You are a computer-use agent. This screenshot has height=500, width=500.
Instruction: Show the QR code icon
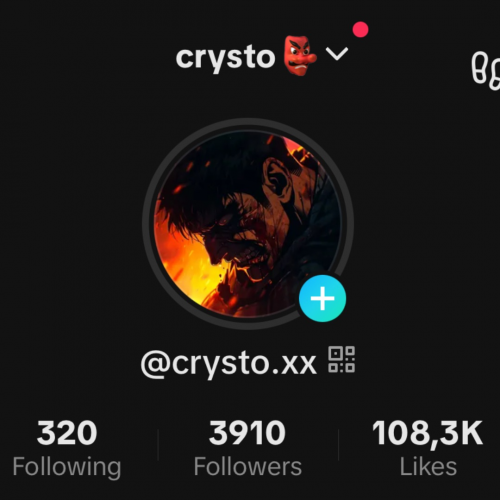coord(342,359)
